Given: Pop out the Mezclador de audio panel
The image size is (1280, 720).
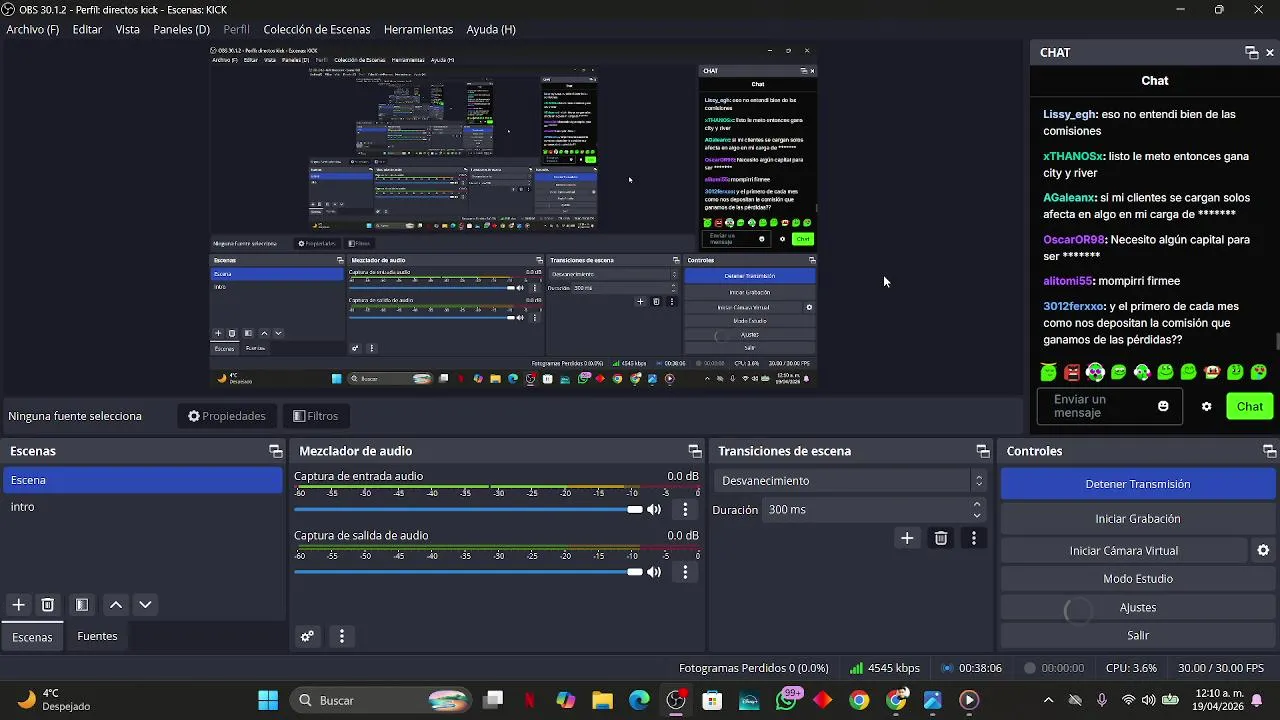Looking at the screenshot, I should click(695, 451).
